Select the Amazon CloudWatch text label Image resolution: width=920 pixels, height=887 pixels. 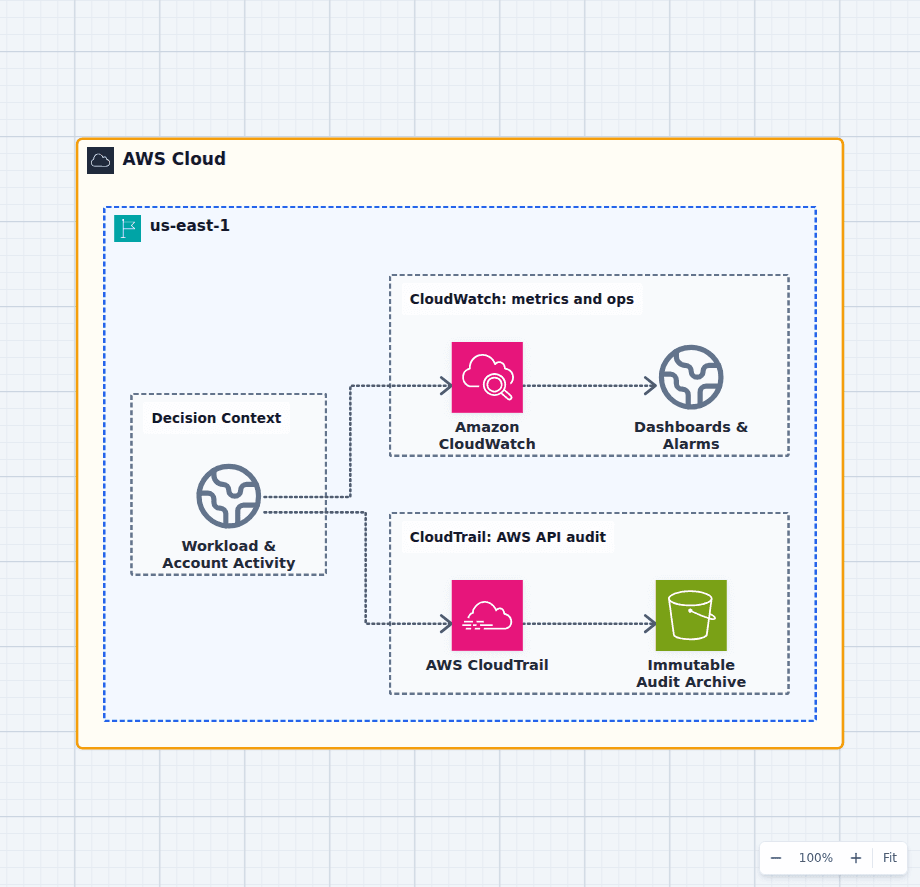(x=487, y=435)
